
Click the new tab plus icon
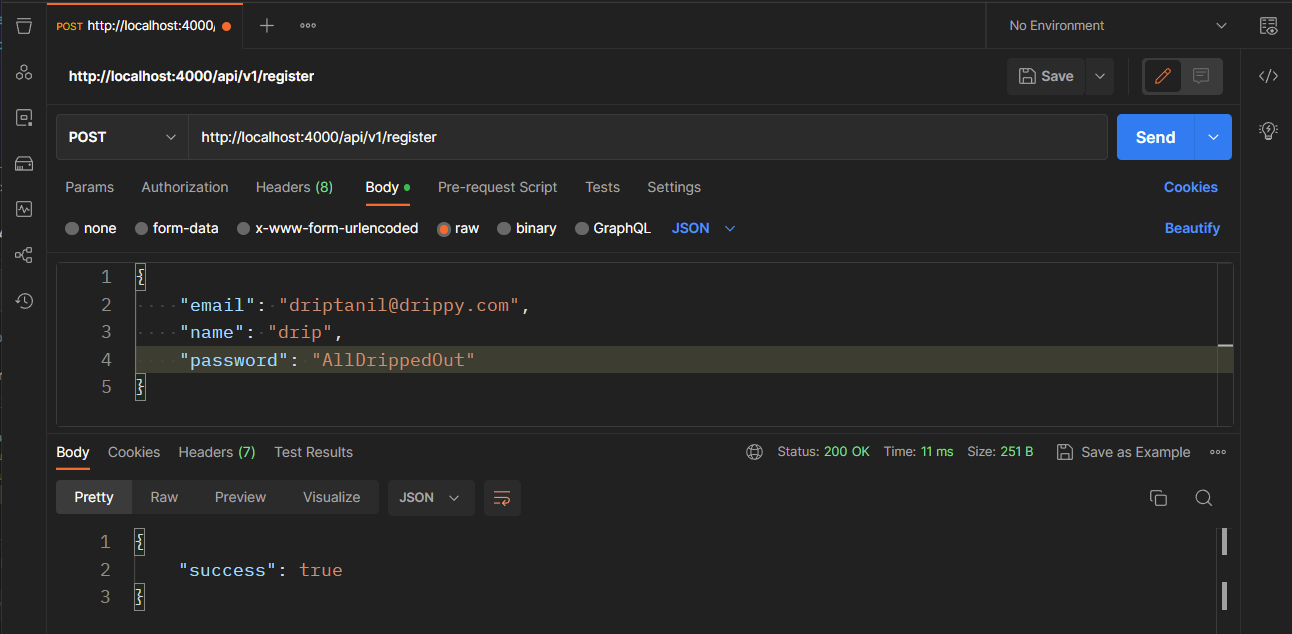coord(267,26)
